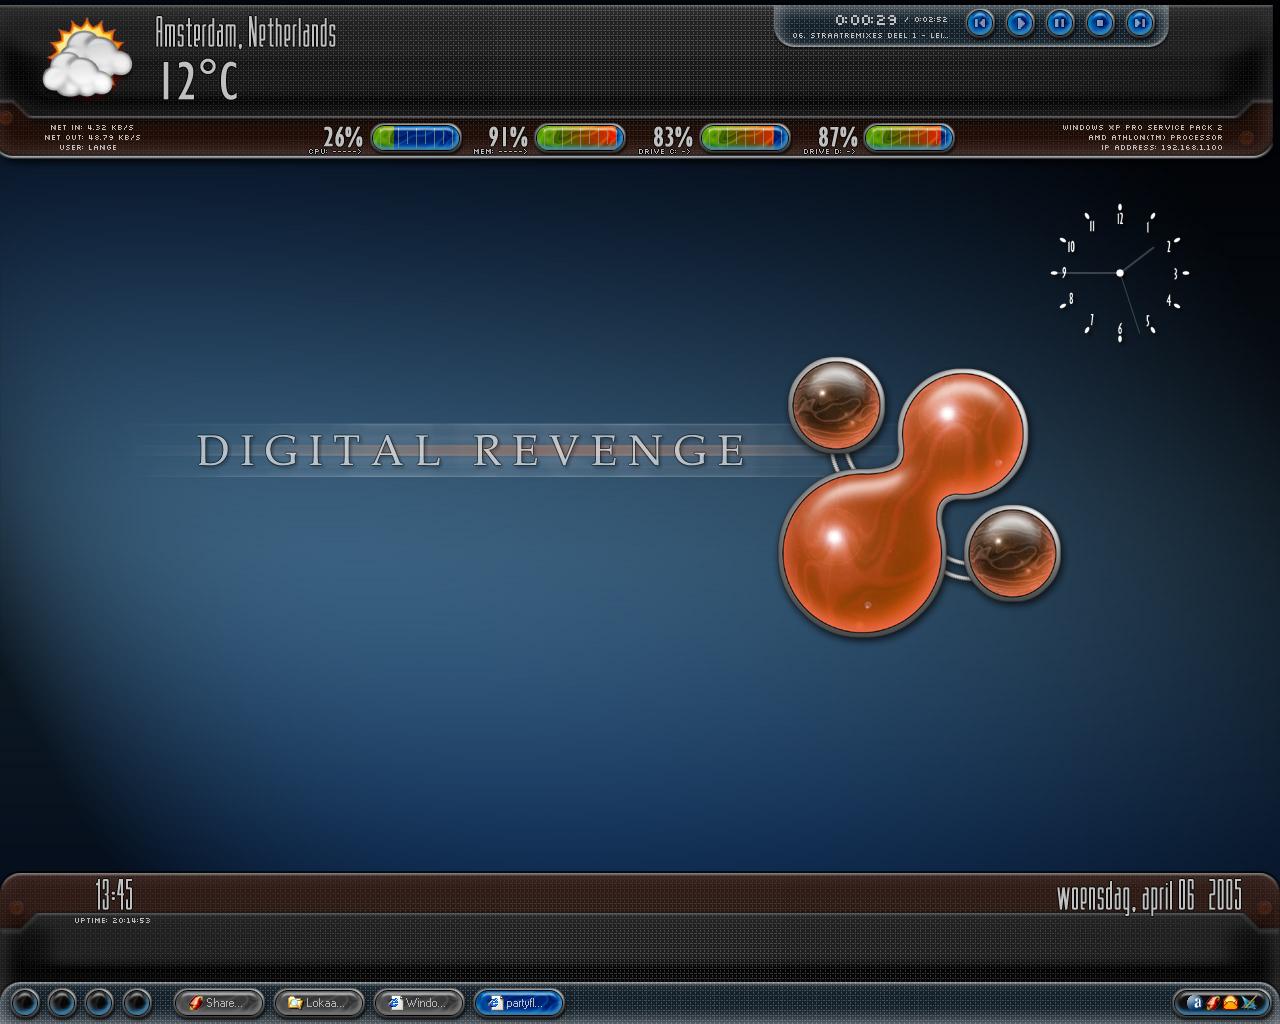Click the Amsterdam, Netherlands location label

245,33
